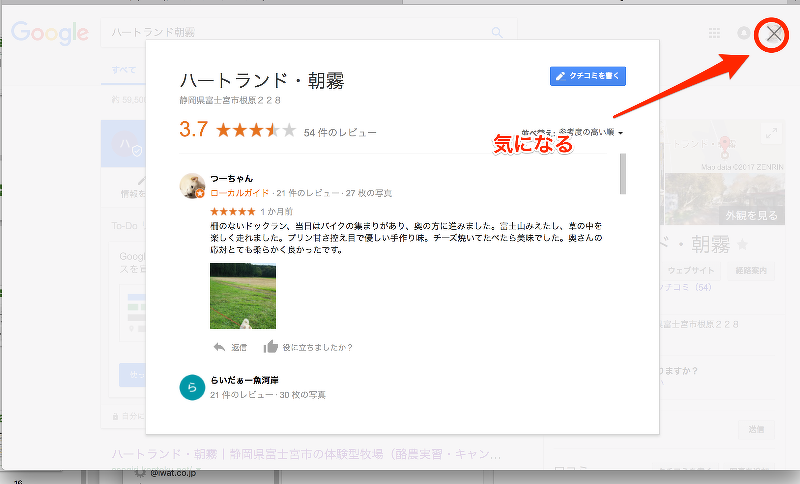Click reviewer つーちゃん's dog profile avatar
This screenshot has height=484, width=800.
[x=192, y=186]
